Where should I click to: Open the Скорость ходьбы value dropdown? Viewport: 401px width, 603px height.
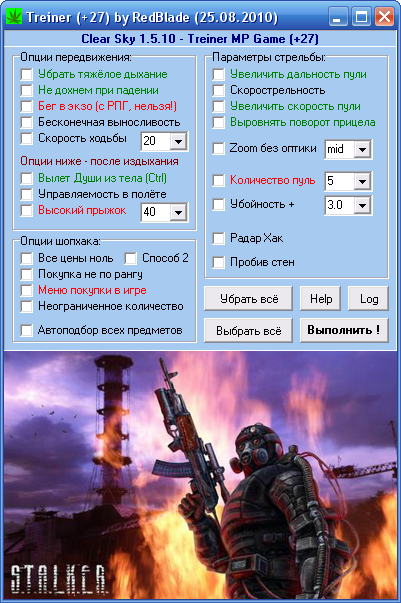pos(178,142)
